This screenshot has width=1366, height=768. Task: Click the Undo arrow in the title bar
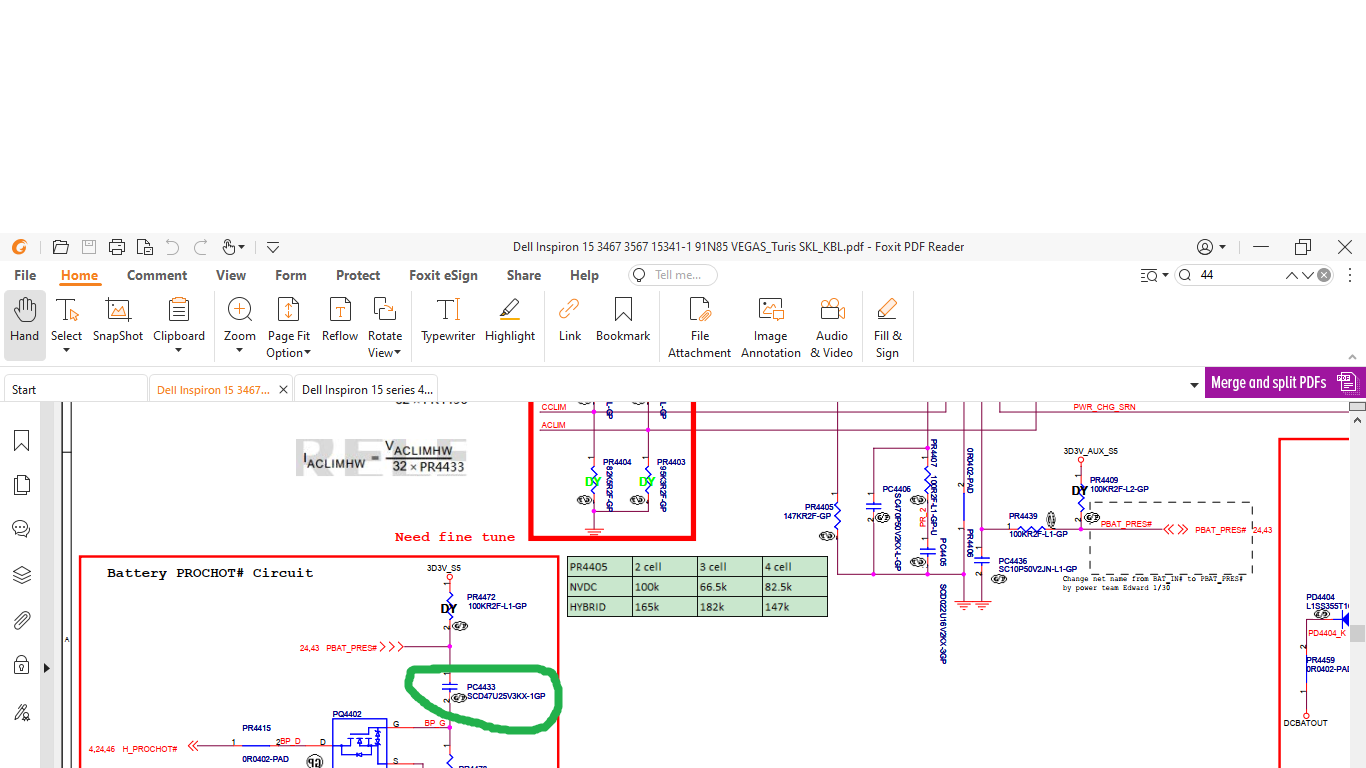point(173,247)
